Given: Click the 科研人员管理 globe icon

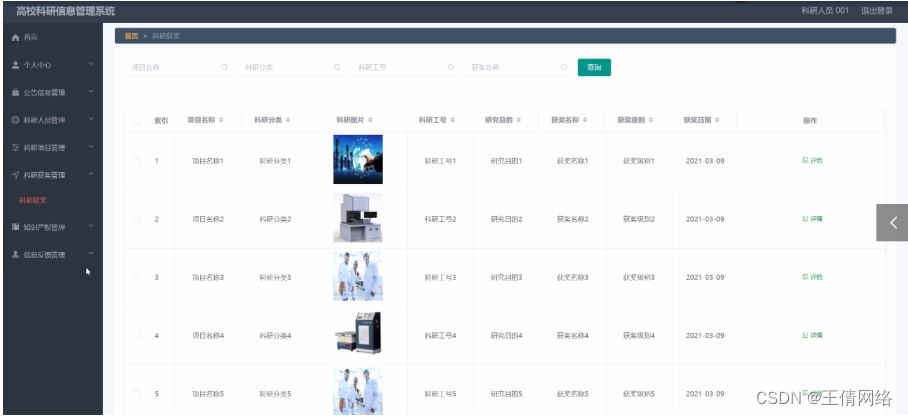Looking at the screenshot, I should pos(16,120).
